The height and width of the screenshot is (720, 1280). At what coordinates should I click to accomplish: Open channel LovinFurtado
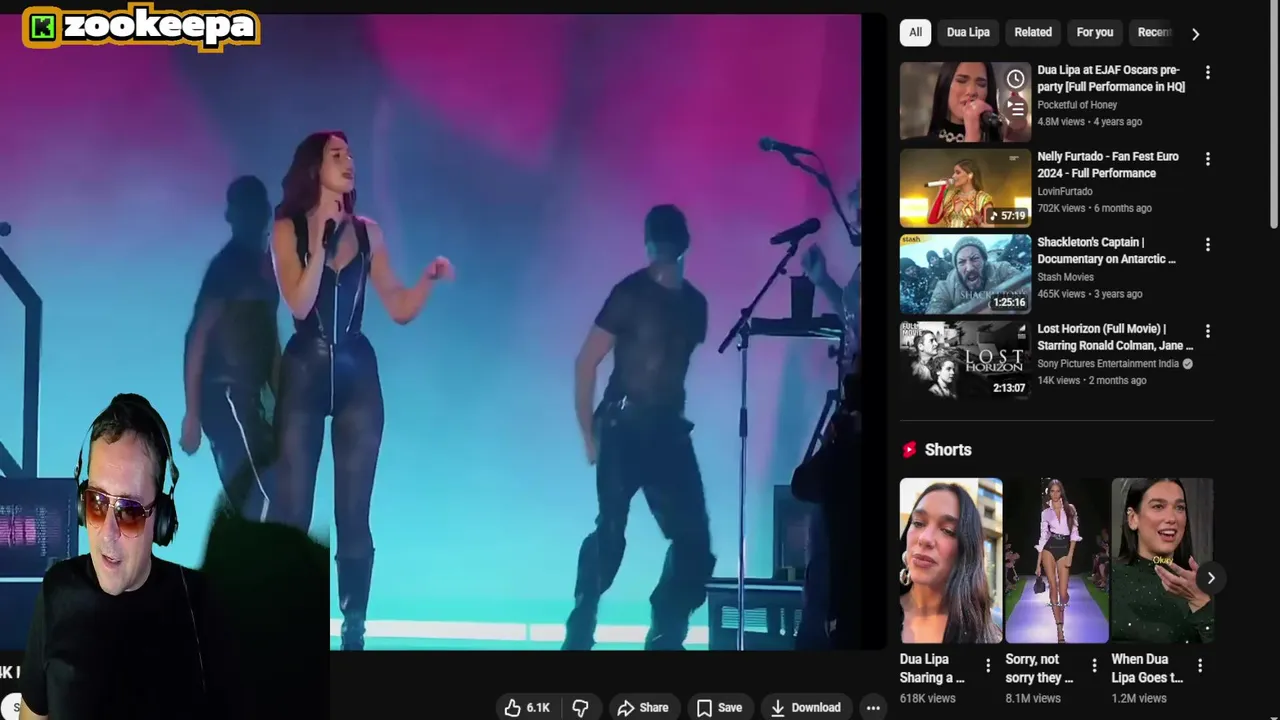tap(1064, 191)
